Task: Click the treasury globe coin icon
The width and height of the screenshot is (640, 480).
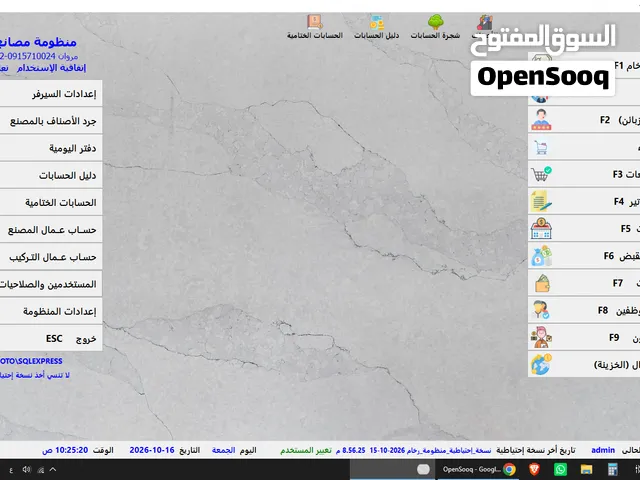Action: 541,364
